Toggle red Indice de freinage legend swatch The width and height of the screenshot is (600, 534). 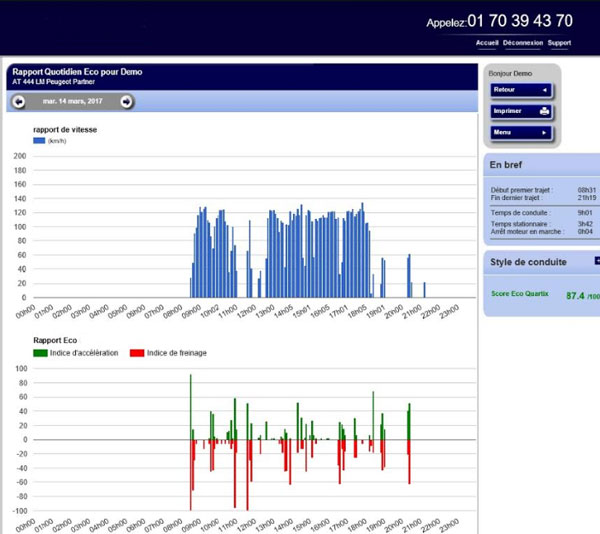coord(138,353)
